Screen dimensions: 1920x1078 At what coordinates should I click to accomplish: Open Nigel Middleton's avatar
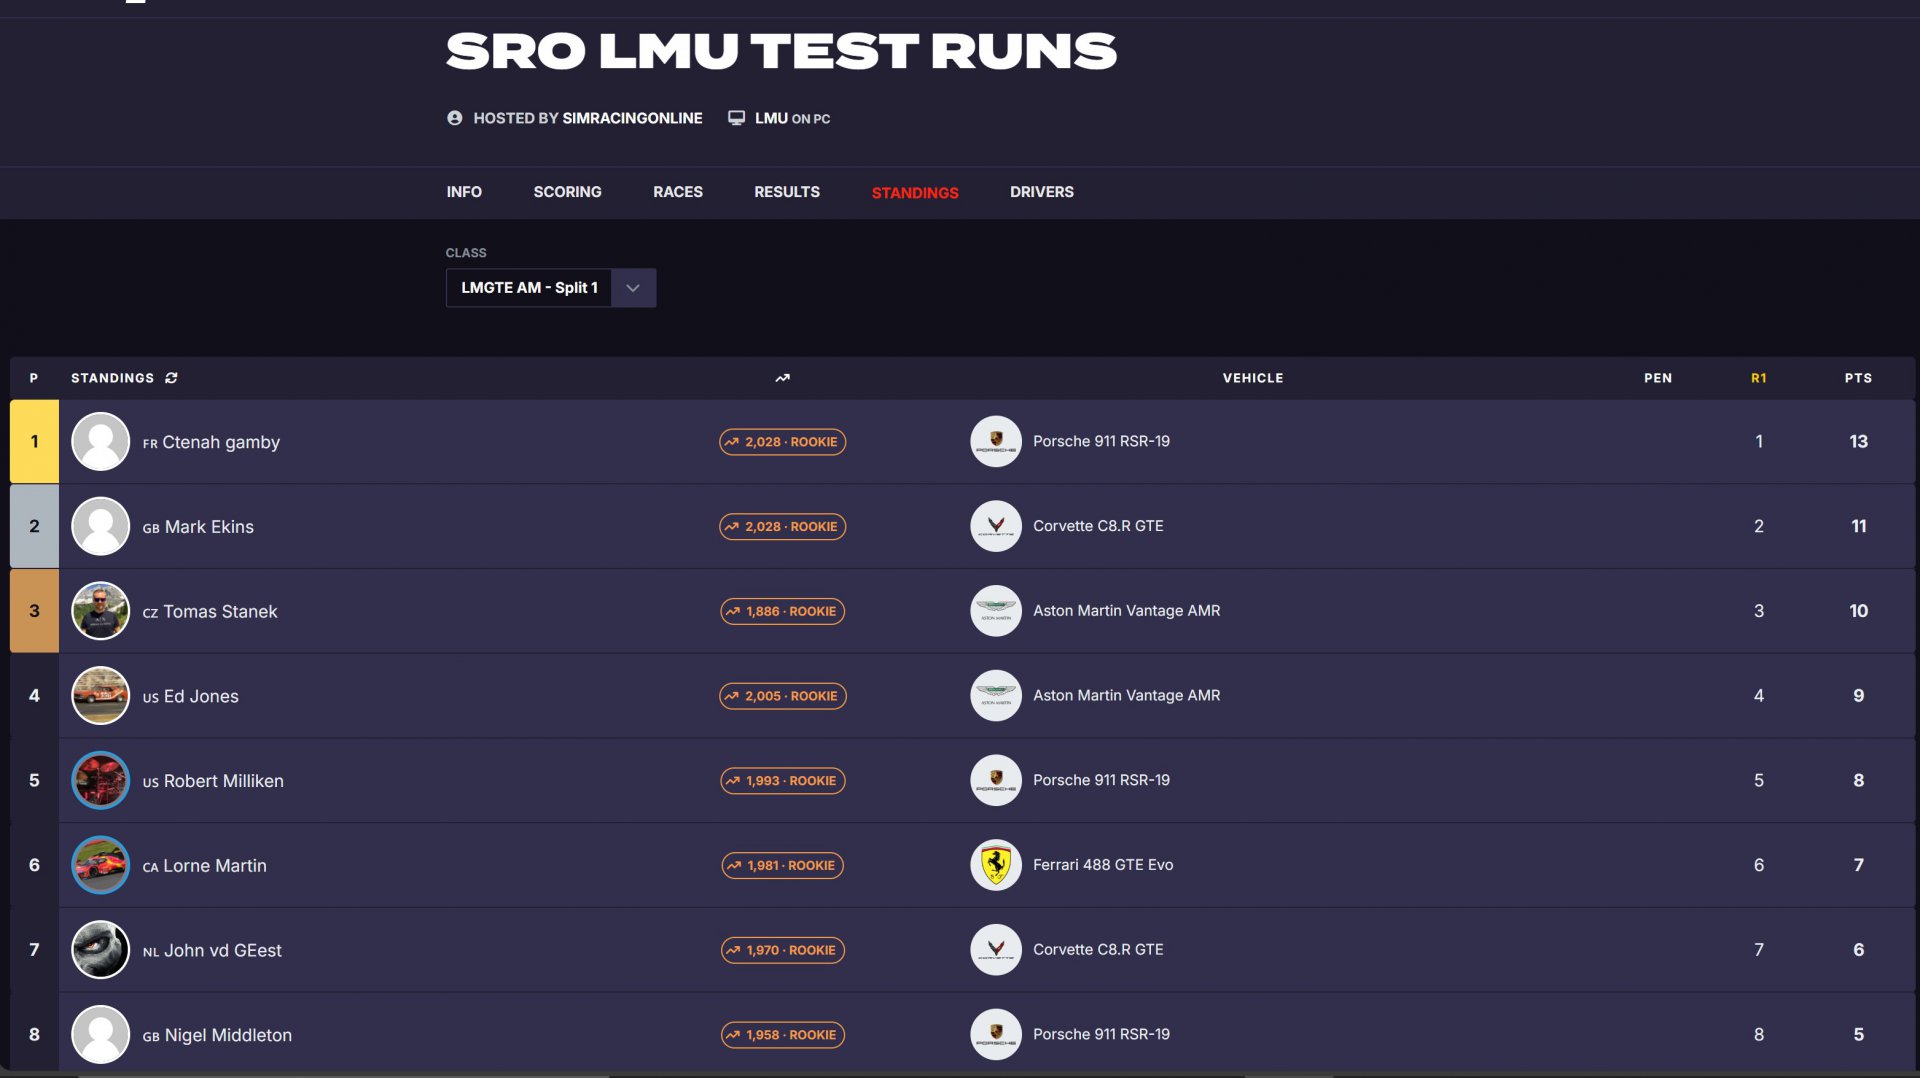[101, 1035]
